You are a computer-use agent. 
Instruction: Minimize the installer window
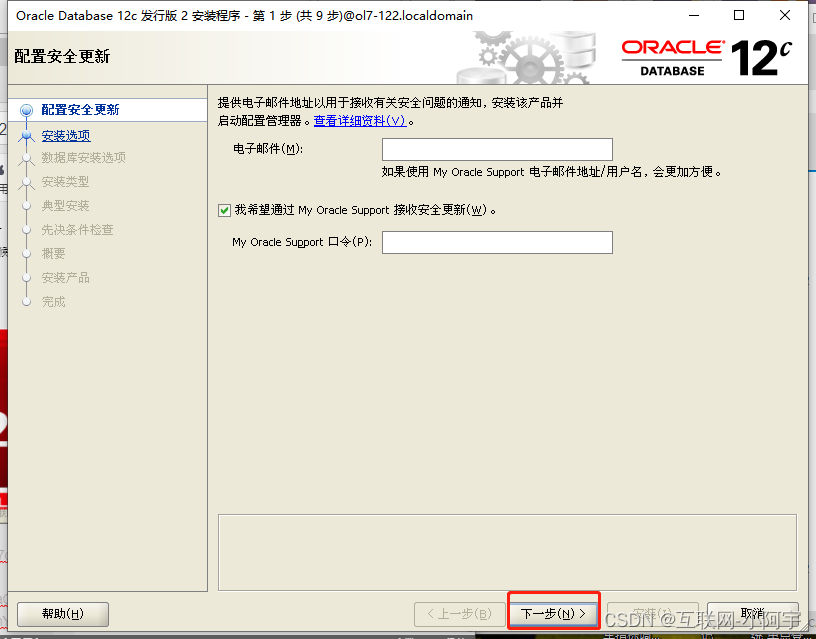[x=694, y=15]
